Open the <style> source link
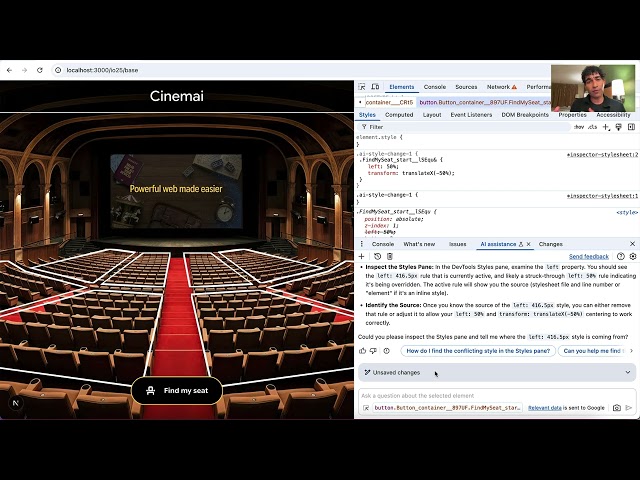640x480 pixels. [x=627, y=212]
